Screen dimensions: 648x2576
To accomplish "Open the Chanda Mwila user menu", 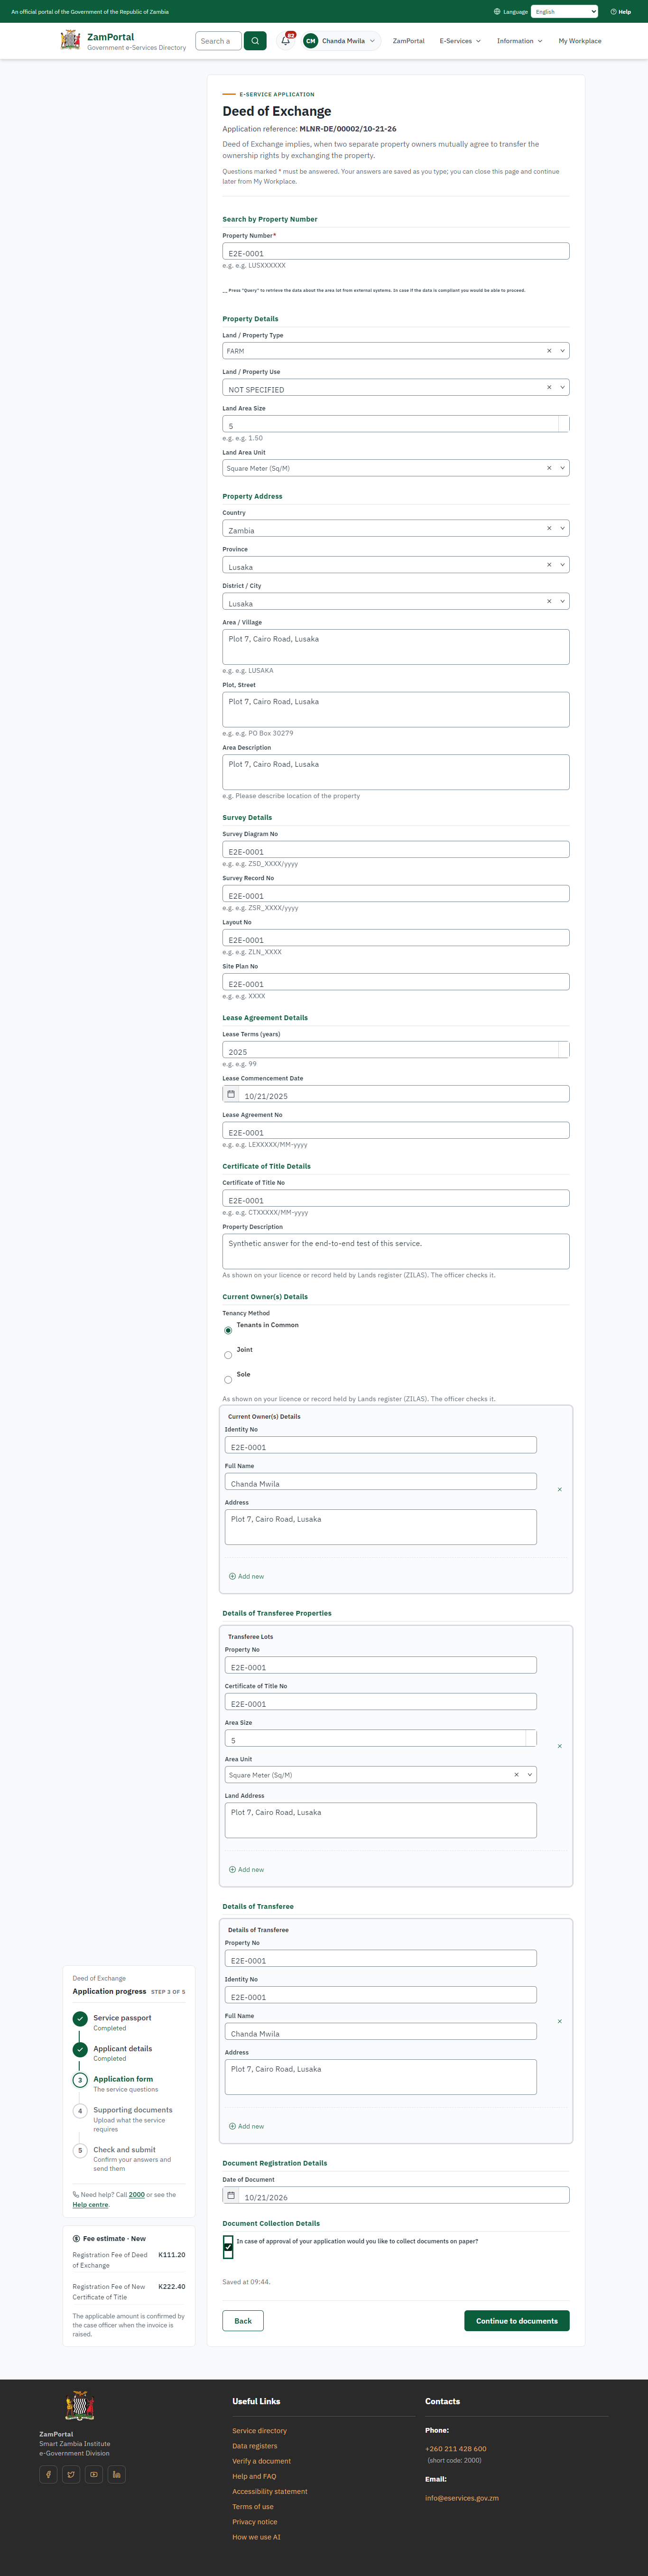I will pyautogui.click(x=340, y=41).
